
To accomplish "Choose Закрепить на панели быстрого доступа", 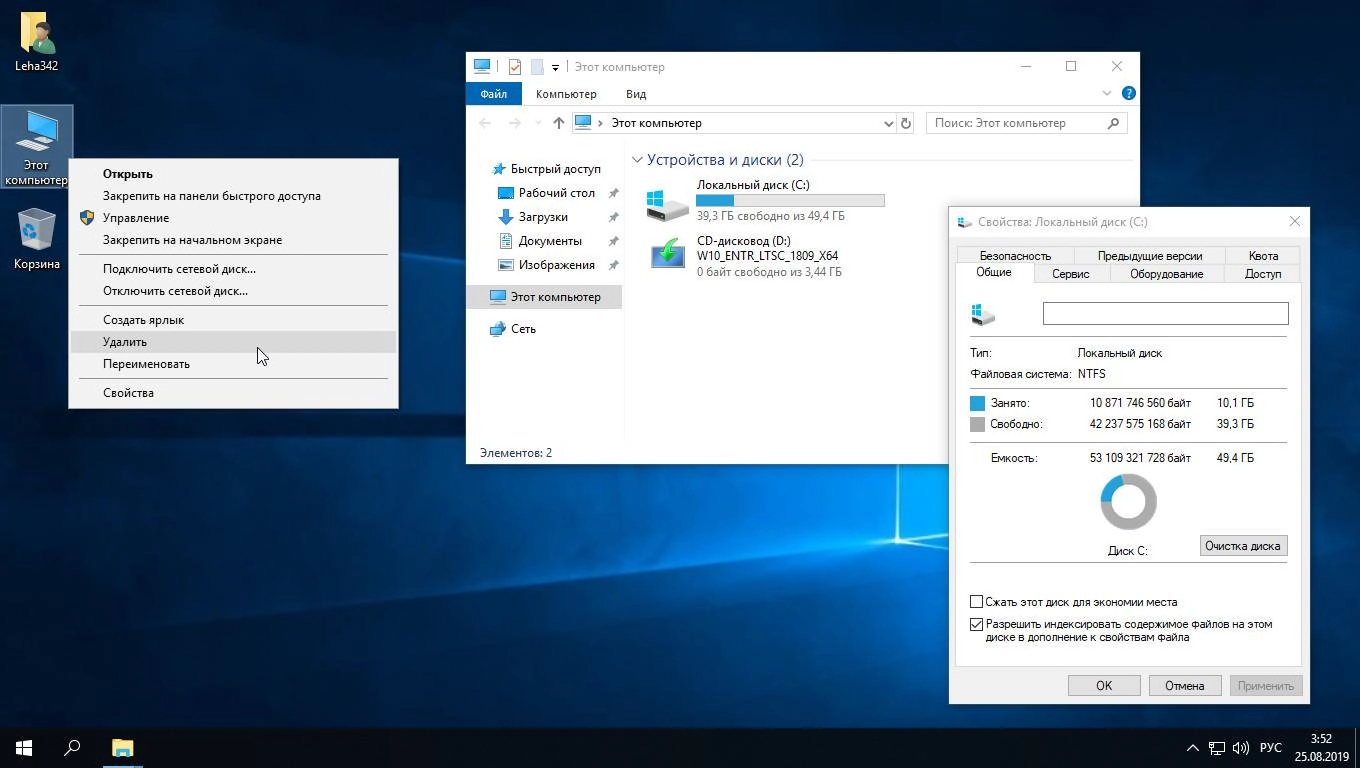I will point(233,196).
